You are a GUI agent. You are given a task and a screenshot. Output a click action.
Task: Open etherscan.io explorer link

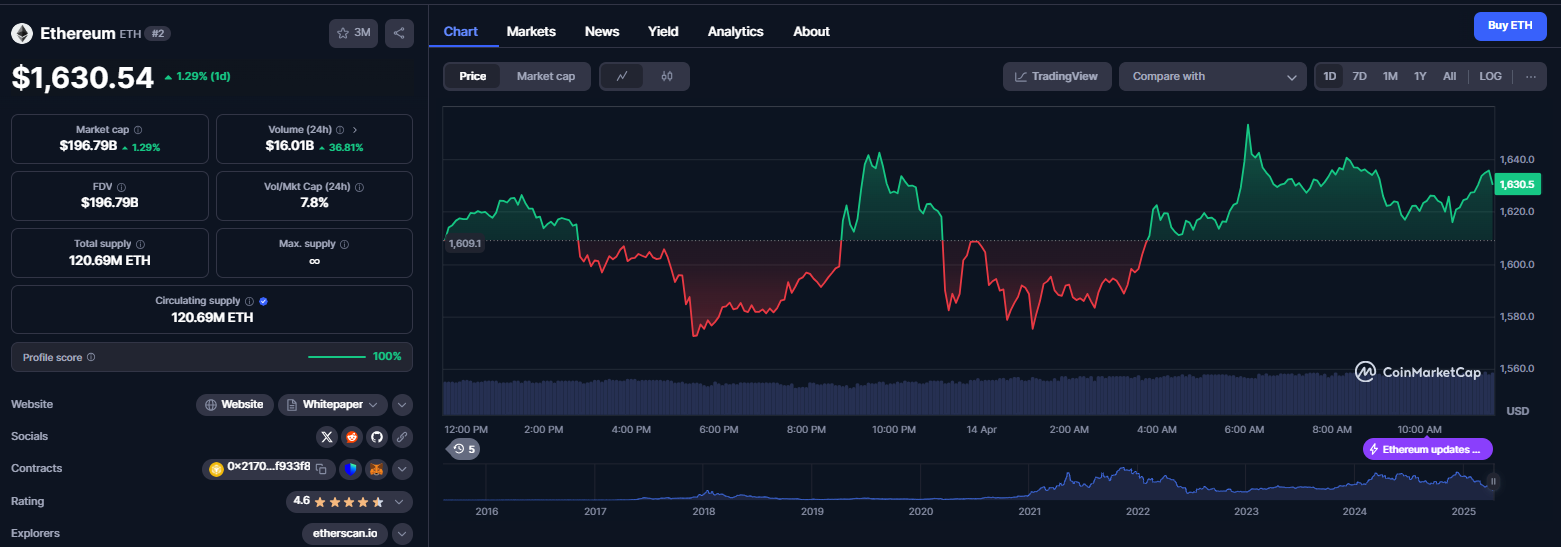tap(345, 533)
